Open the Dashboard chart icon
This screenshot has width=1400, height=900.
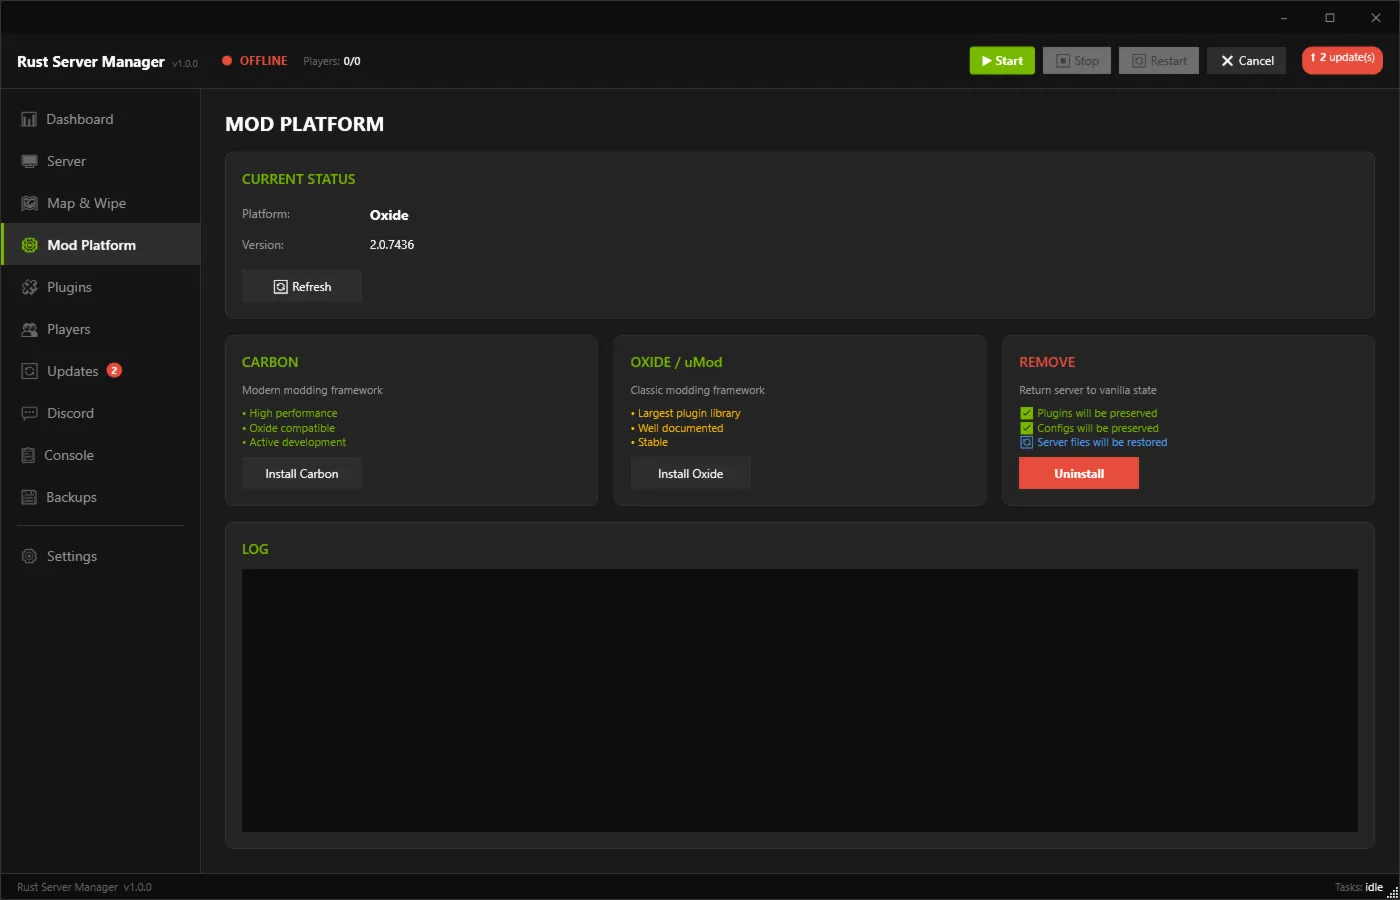click(29, 119)
